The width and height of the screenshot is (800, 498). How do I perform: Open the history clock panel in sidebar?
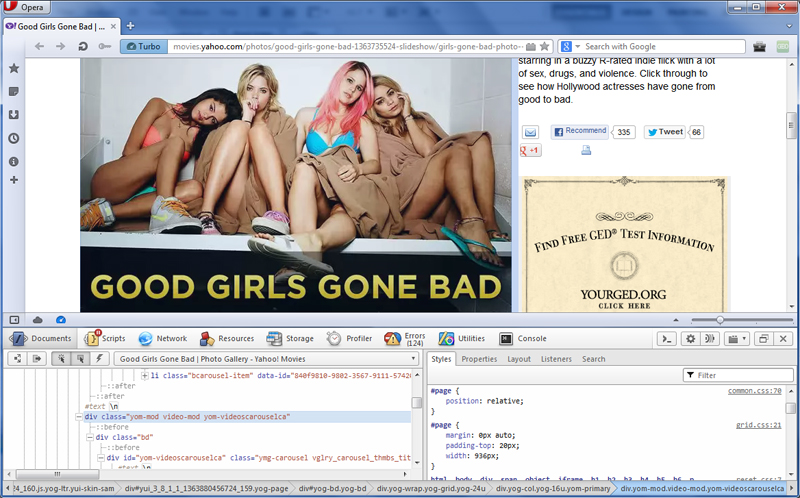pos(13,138)
